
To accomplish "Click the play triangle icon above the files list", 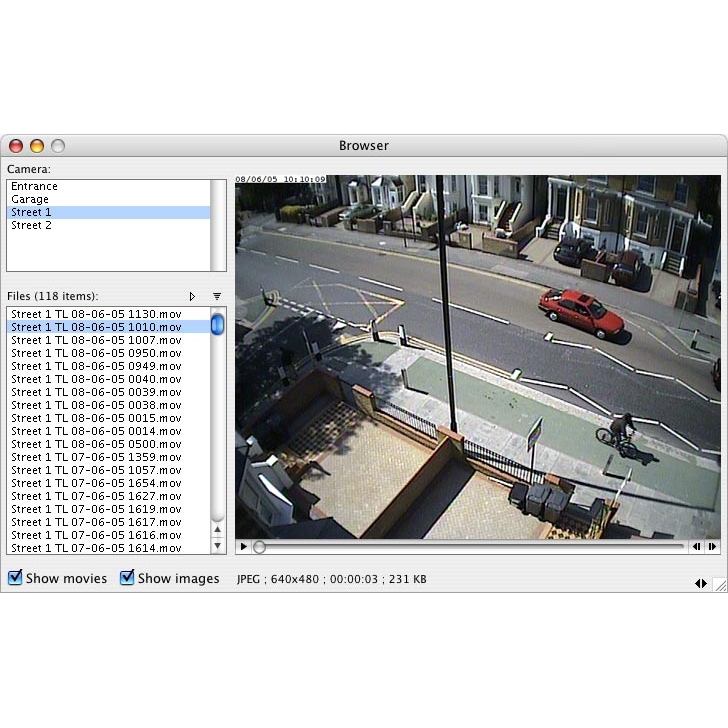I will click(x=192, y=296).
